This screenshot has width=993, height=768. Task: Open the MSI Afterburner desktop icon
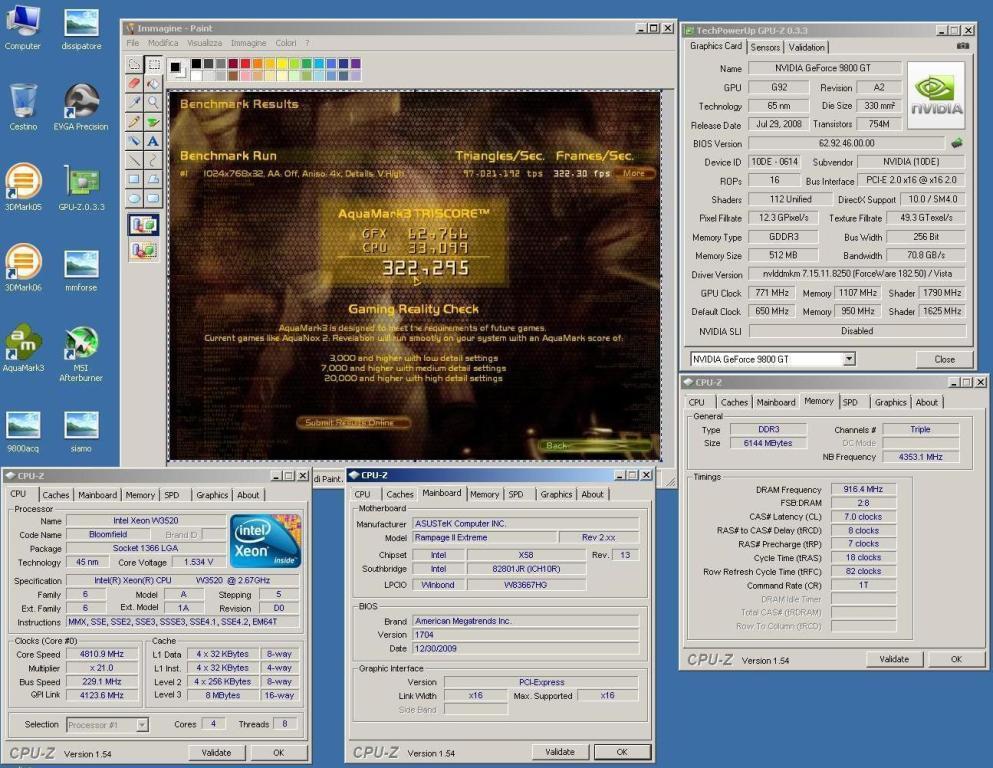click(x=81, y=353)
